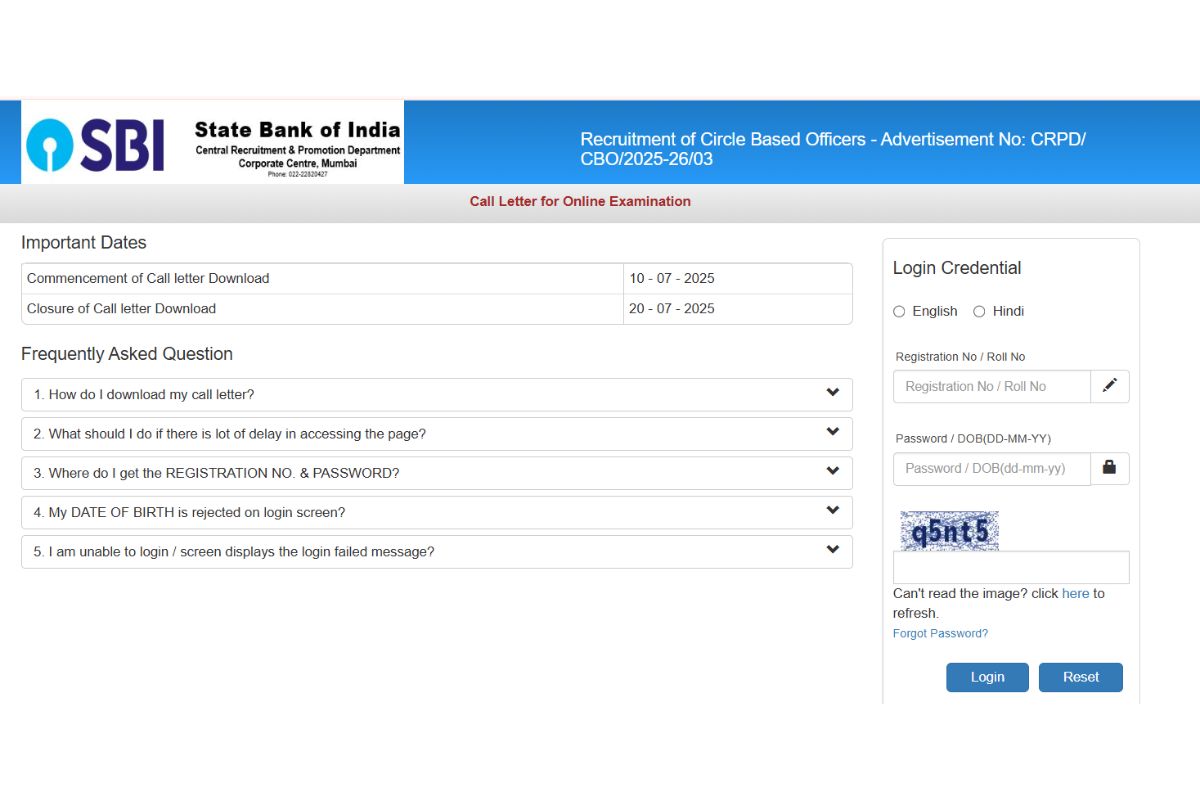Expand FAQ about delay in accessing the page
This screenshot has width=1200, height=800.
point(437,434)
